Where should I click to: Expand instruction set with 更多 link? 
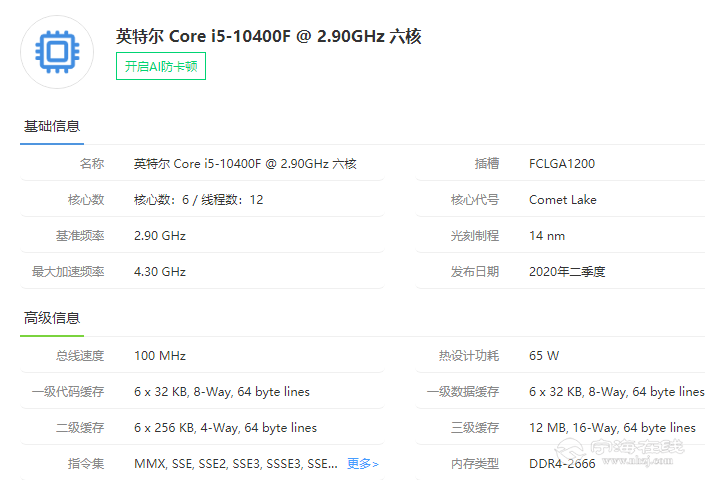point(362,464)
